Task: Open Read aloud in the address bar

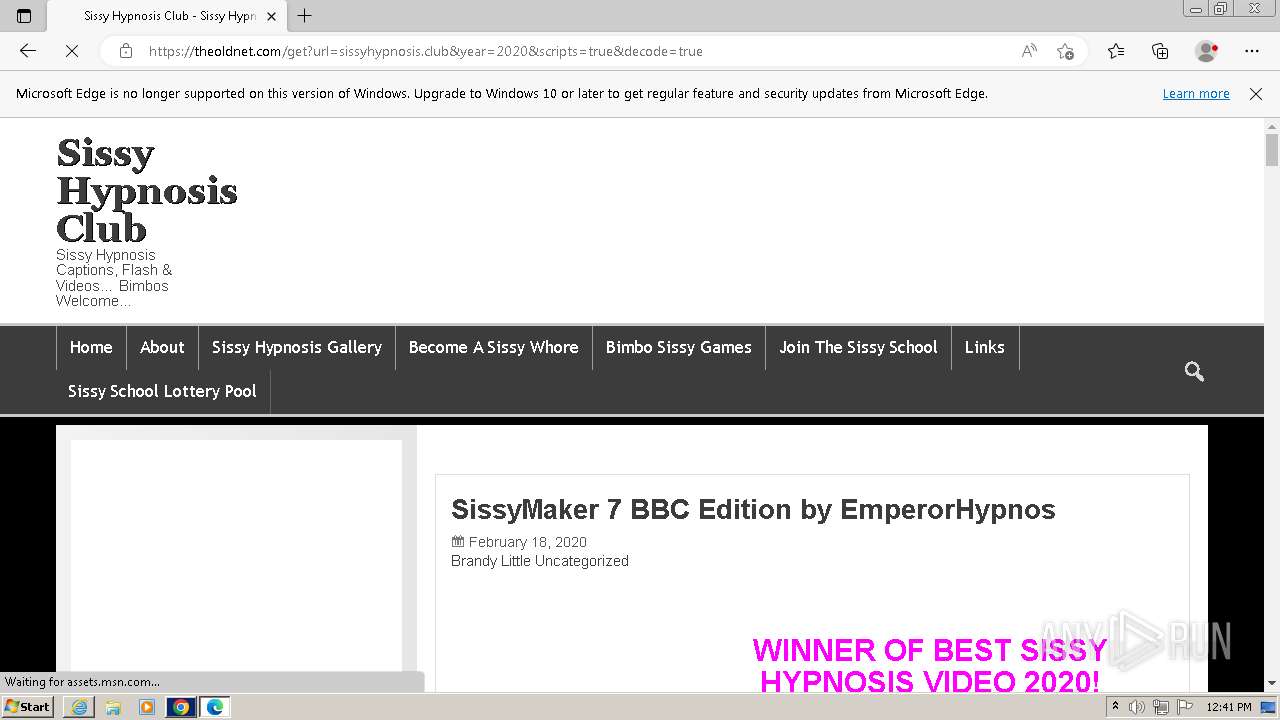Action: [1029, 51]
